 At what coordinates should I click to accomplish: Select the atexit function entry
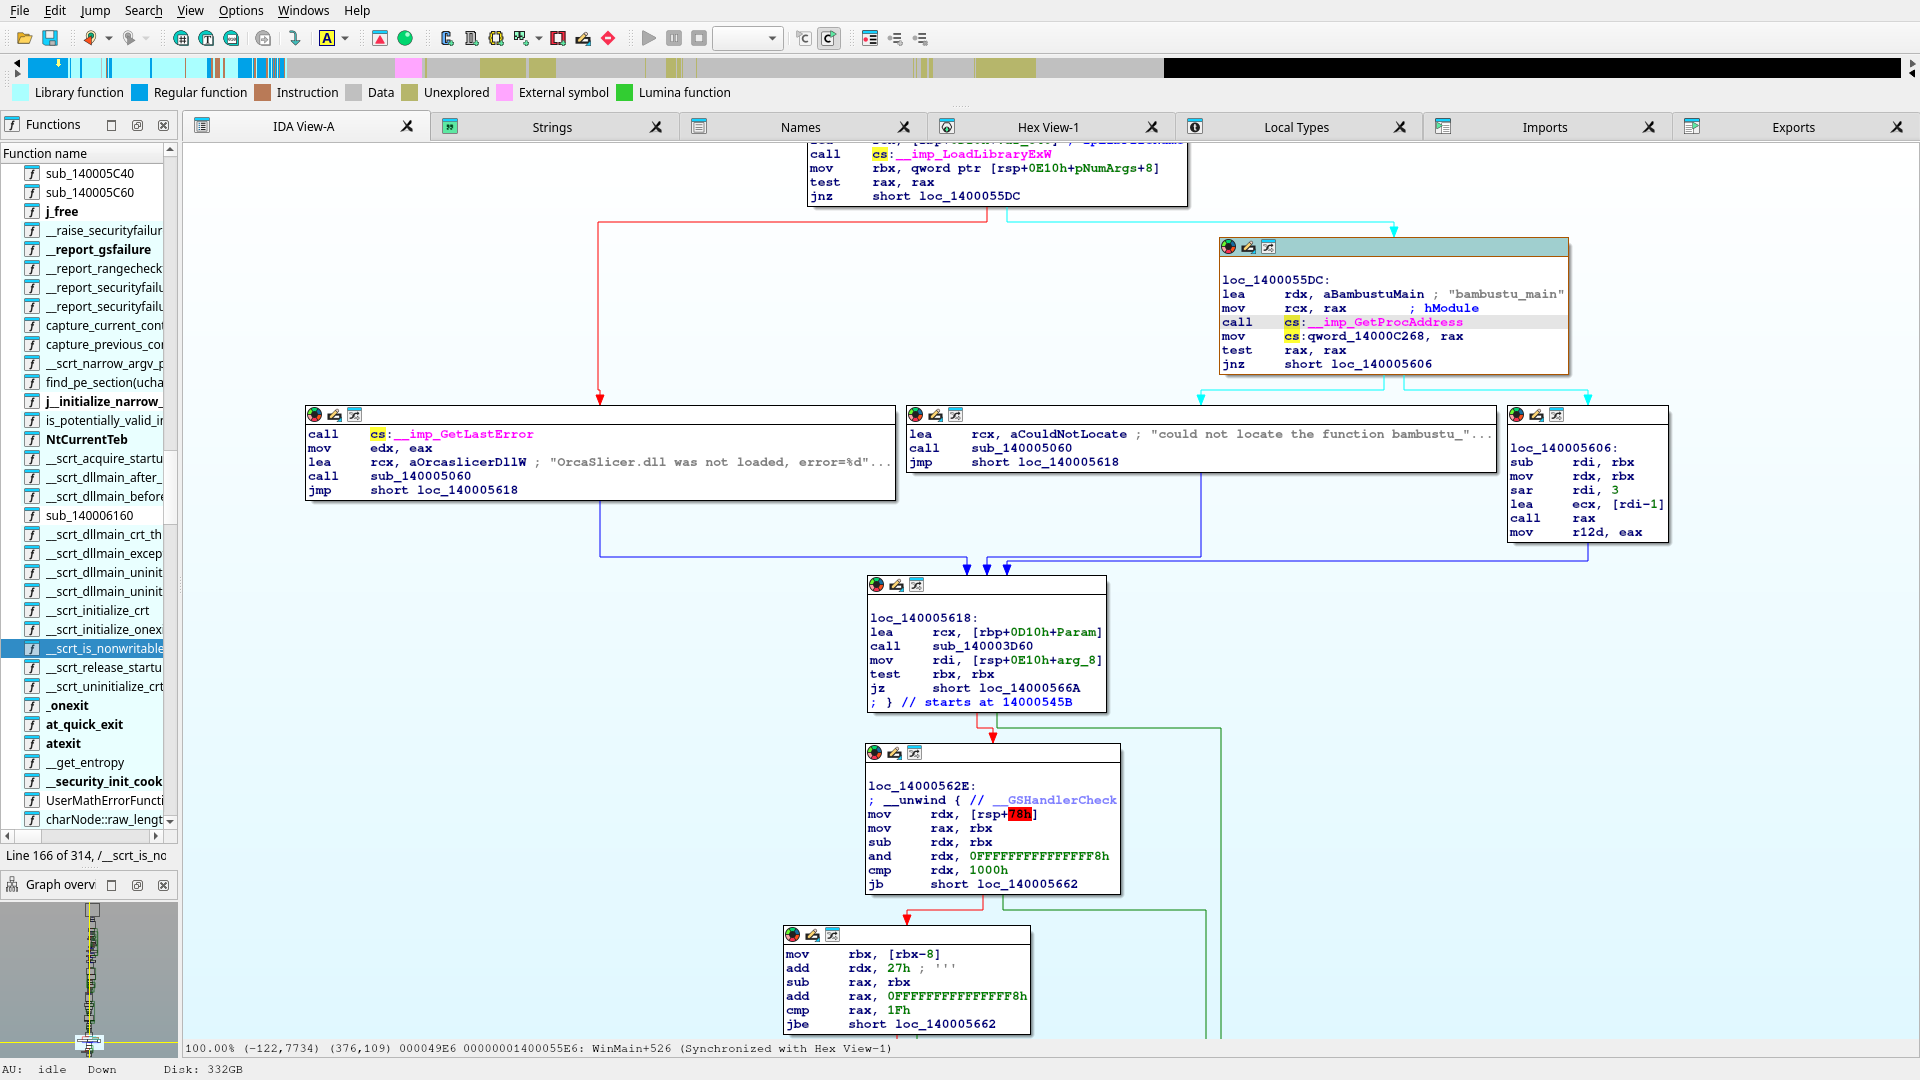[x=63, y=743]
